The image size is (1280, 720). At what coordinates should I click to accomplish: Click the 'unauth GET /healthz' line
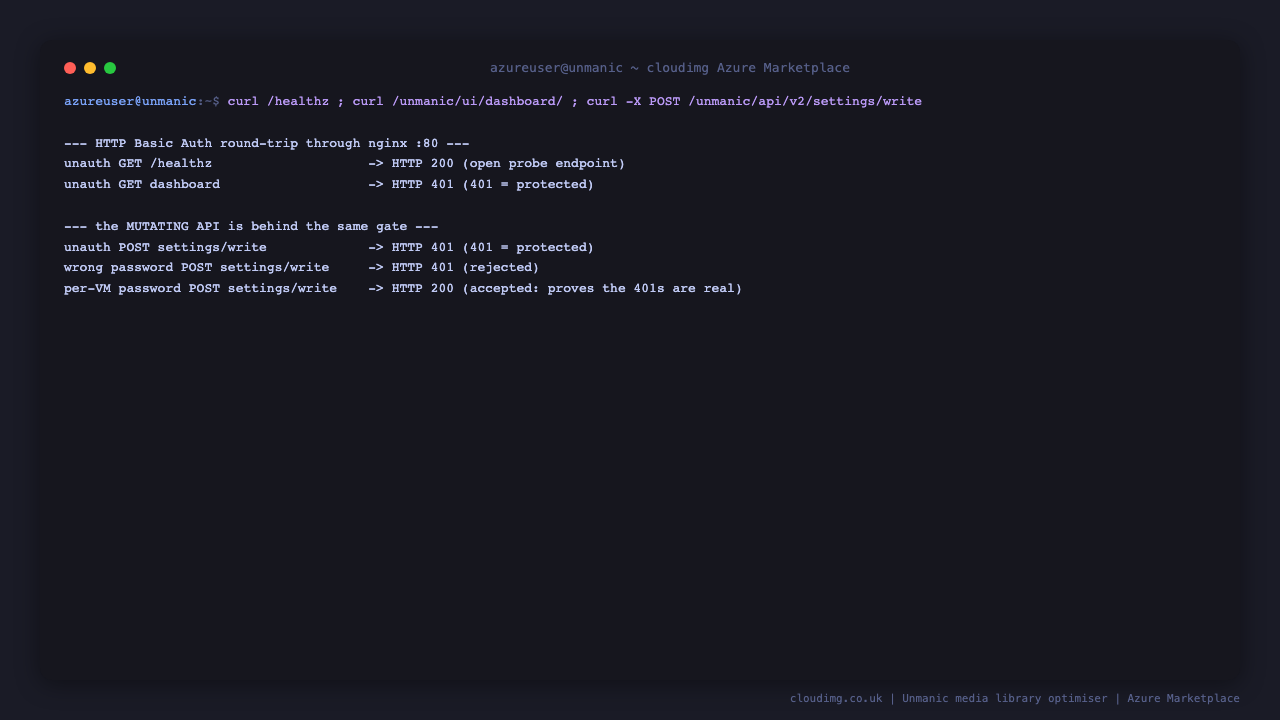click(138, 163)
